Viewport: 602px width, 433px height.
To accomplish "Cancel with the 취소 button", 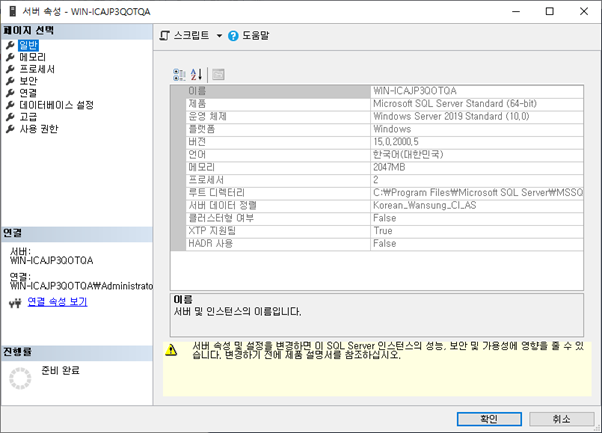I will pyautogui.click(x=561, y=419).
